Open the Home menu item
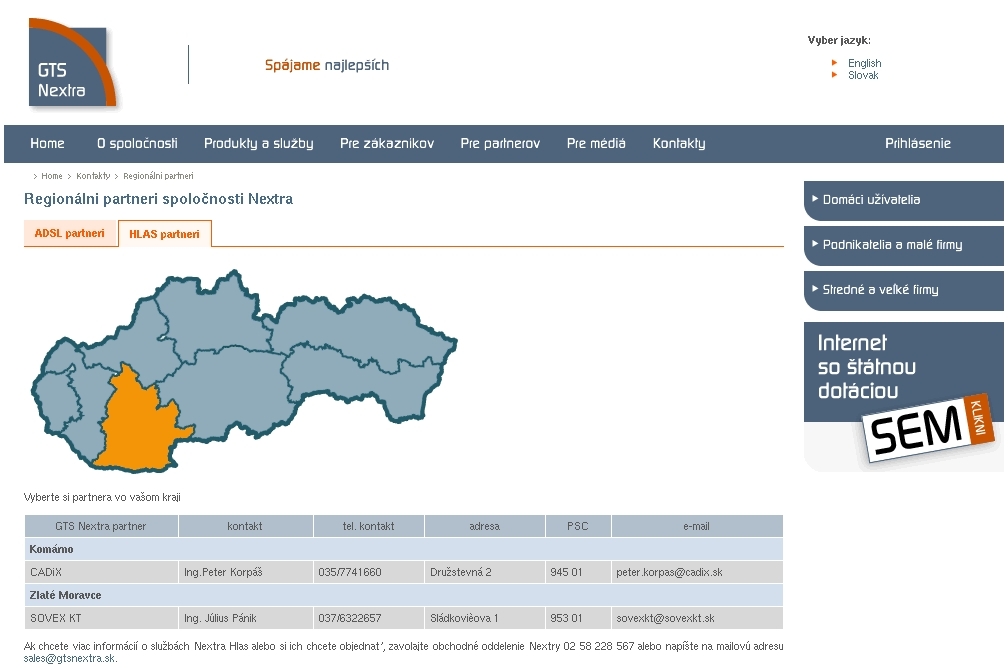Image resolution: width=1008 pixels, height=668 pixels. (x=47, y=143)
